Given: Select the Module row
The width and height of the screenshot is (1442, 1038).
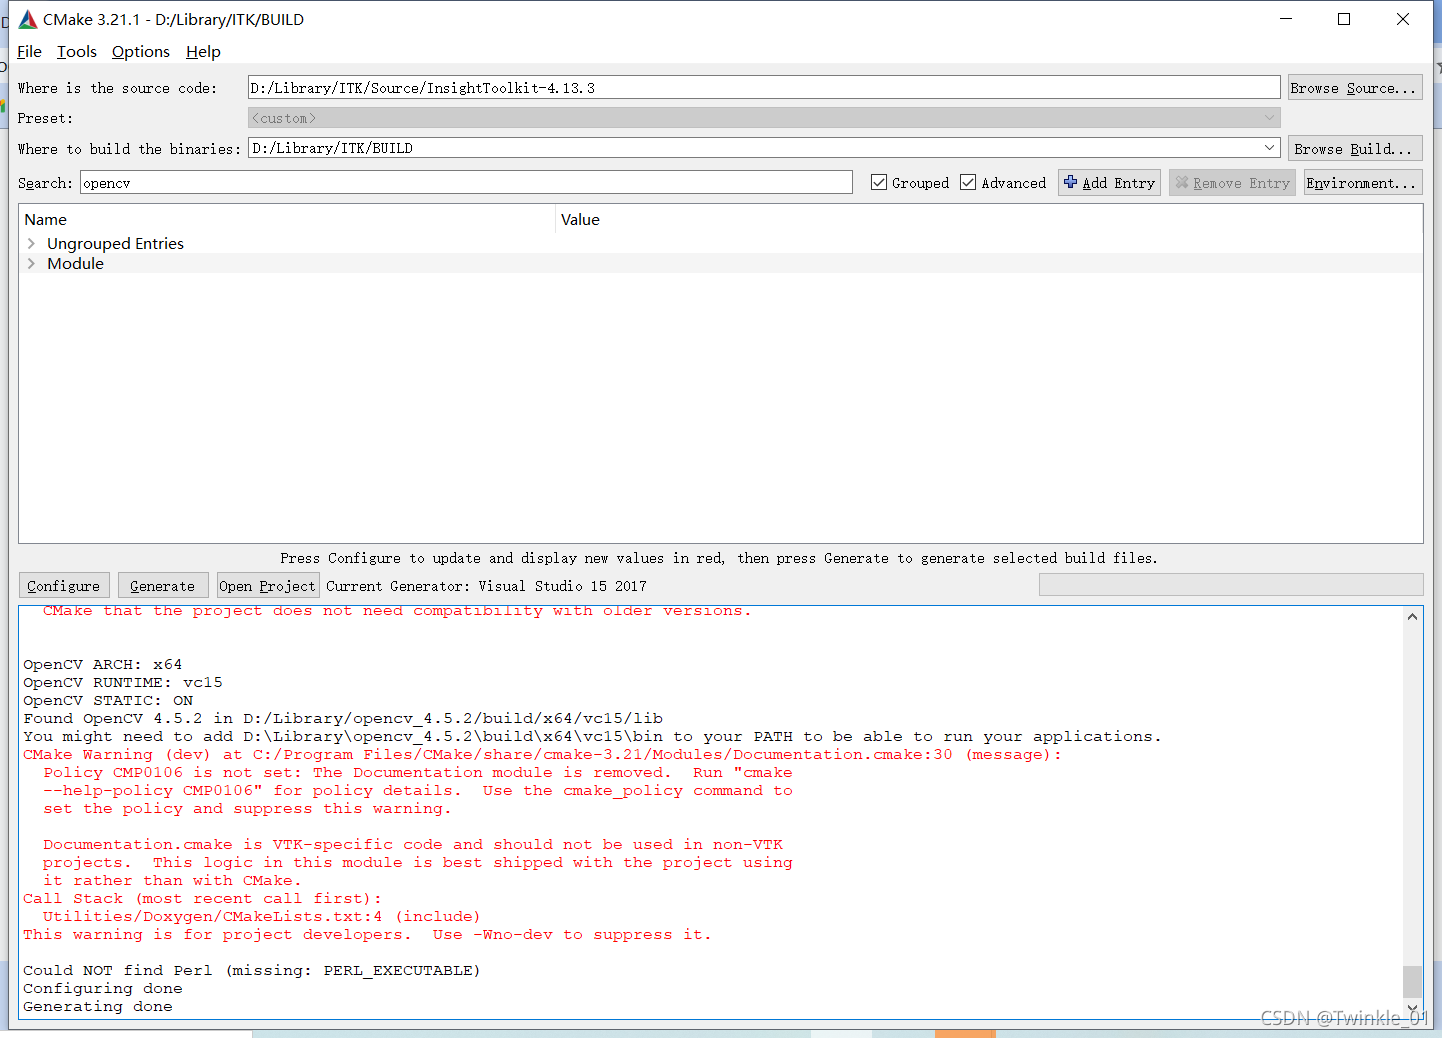Looking at the screenshot, I should 720,263.
